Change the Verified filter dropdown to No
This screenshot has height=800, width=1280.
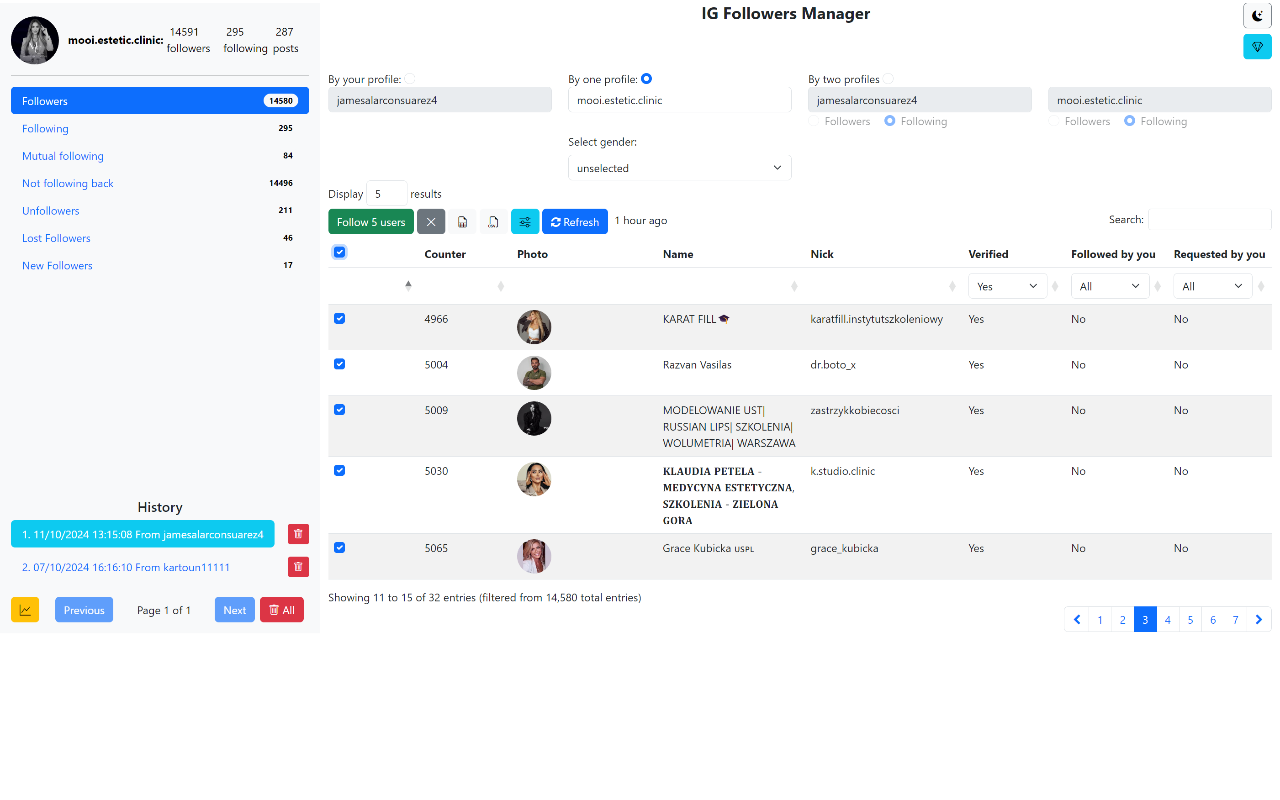point(1007,285)
